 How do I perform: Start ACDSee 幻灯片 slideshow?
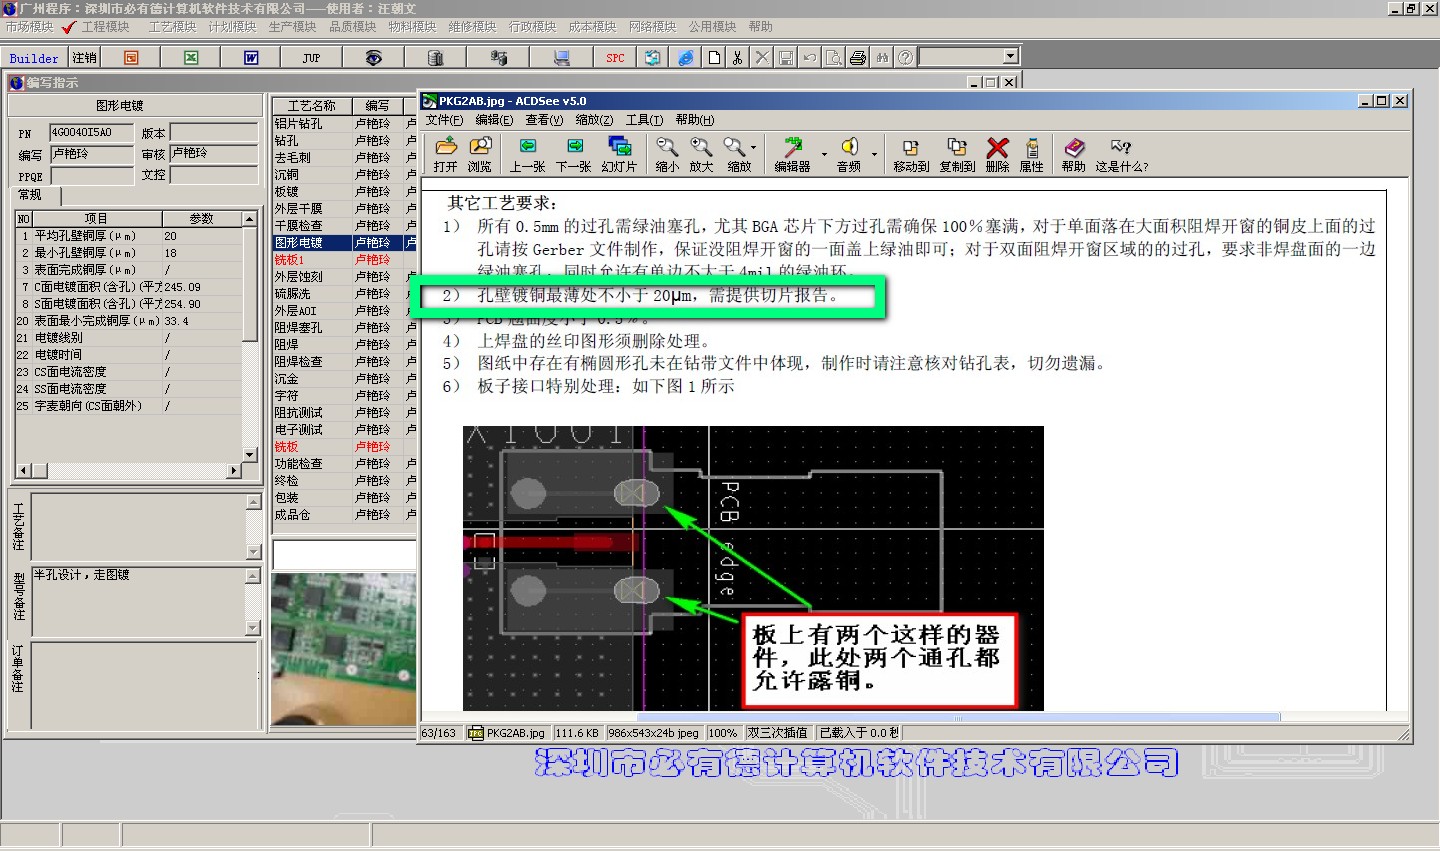click(619, 155)
